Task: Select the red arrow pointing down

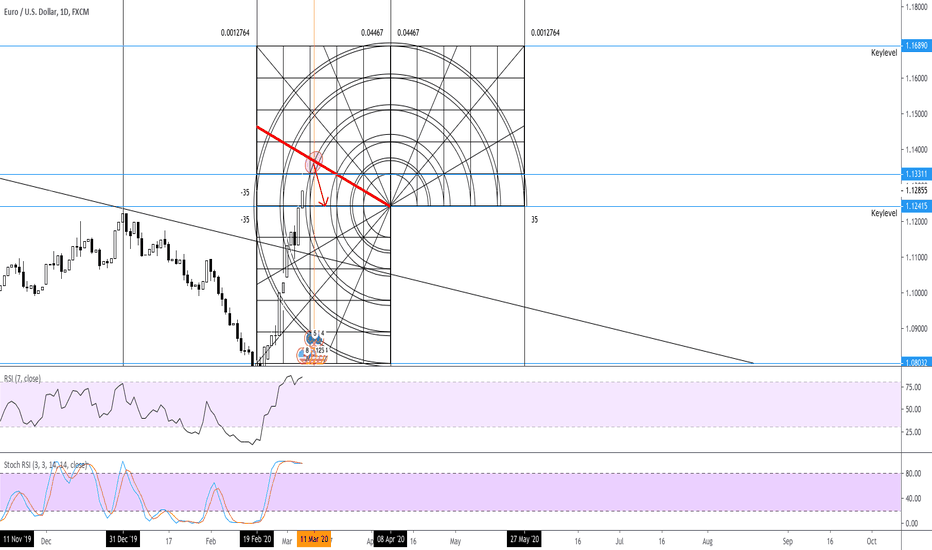Action: (x=320, y=184)
